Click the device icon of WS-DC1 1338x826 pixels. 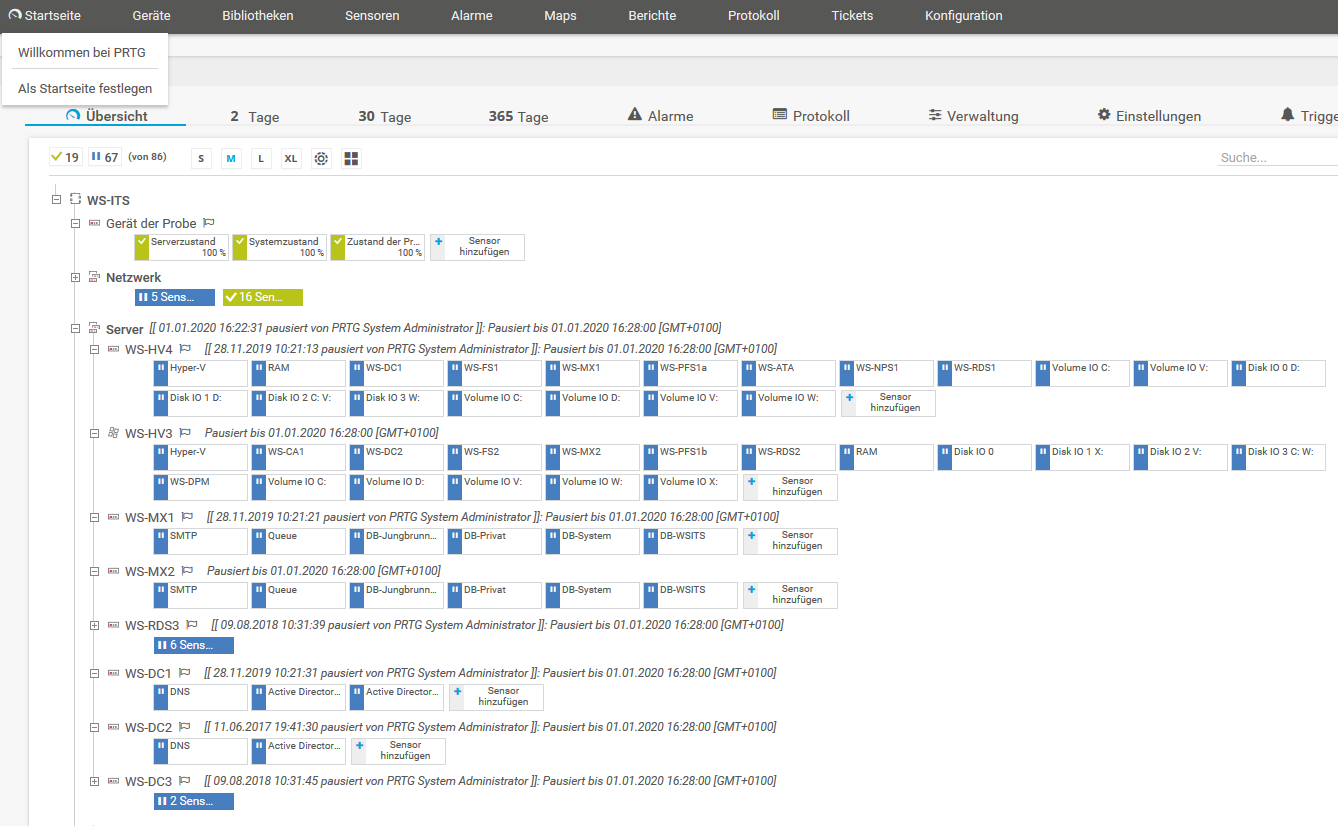pyautogui.click(x=113, y=673)
